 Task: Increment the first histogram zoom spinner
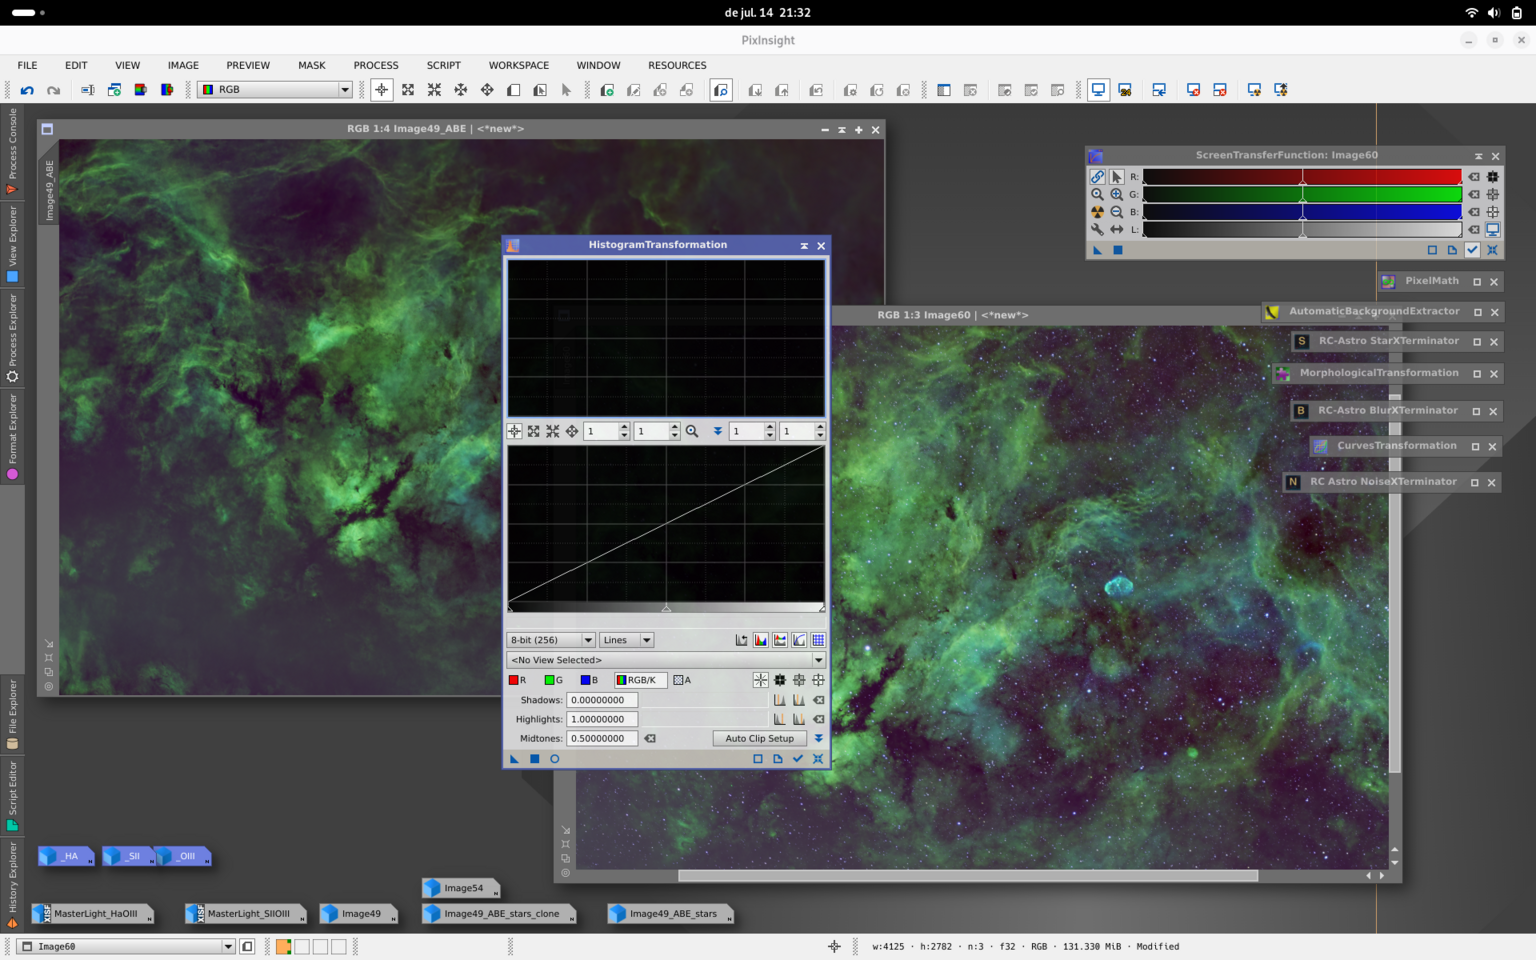(x=624, y=427)
